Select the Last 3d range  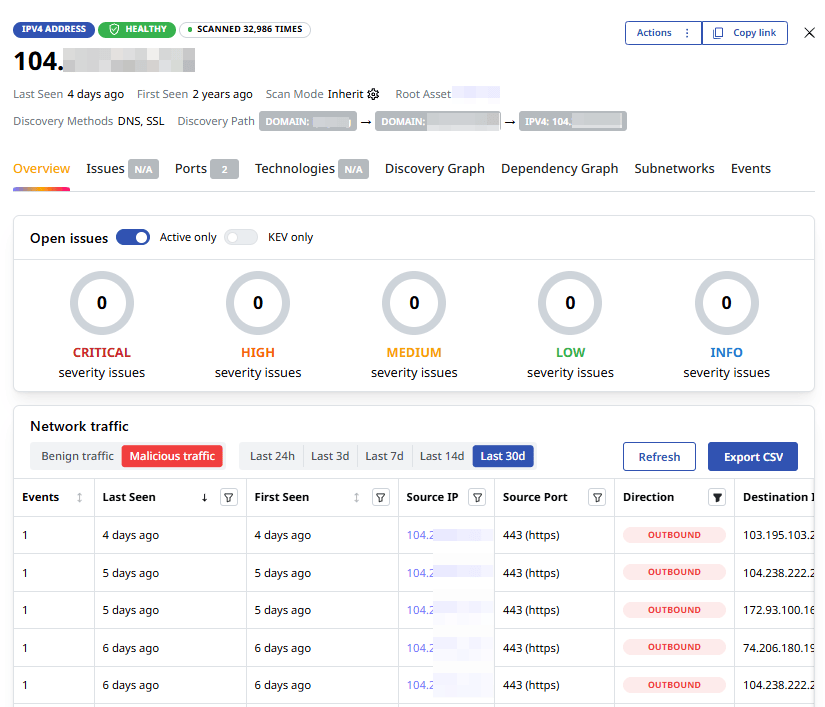[x=330, y=456]
